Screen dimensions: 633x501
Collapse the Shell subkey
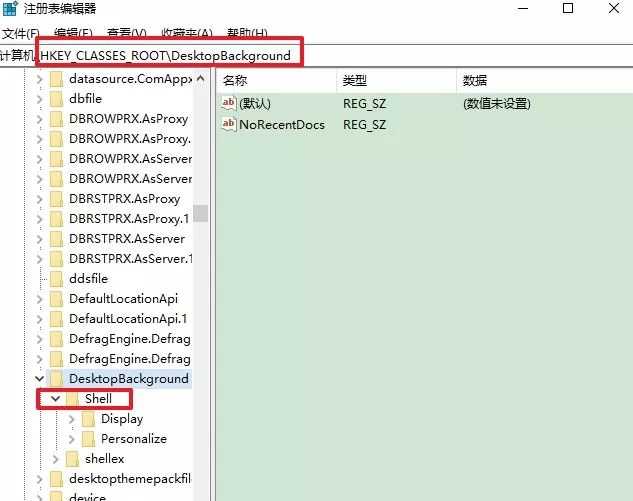click(55, 399)
